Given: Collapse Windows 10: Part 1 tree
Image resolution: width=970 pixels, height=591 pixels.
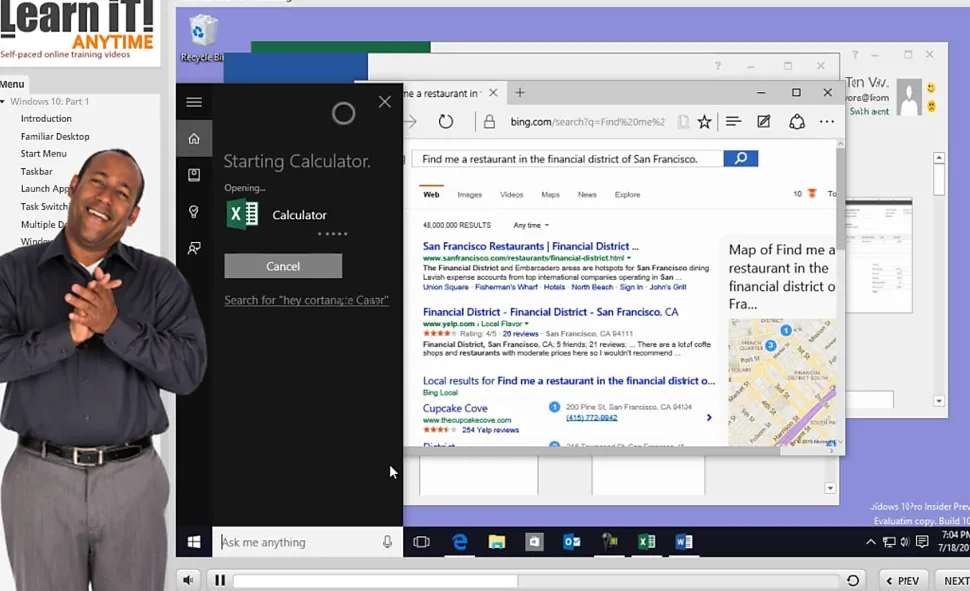Looking at the screenshot, I should (x=3, y=101).
